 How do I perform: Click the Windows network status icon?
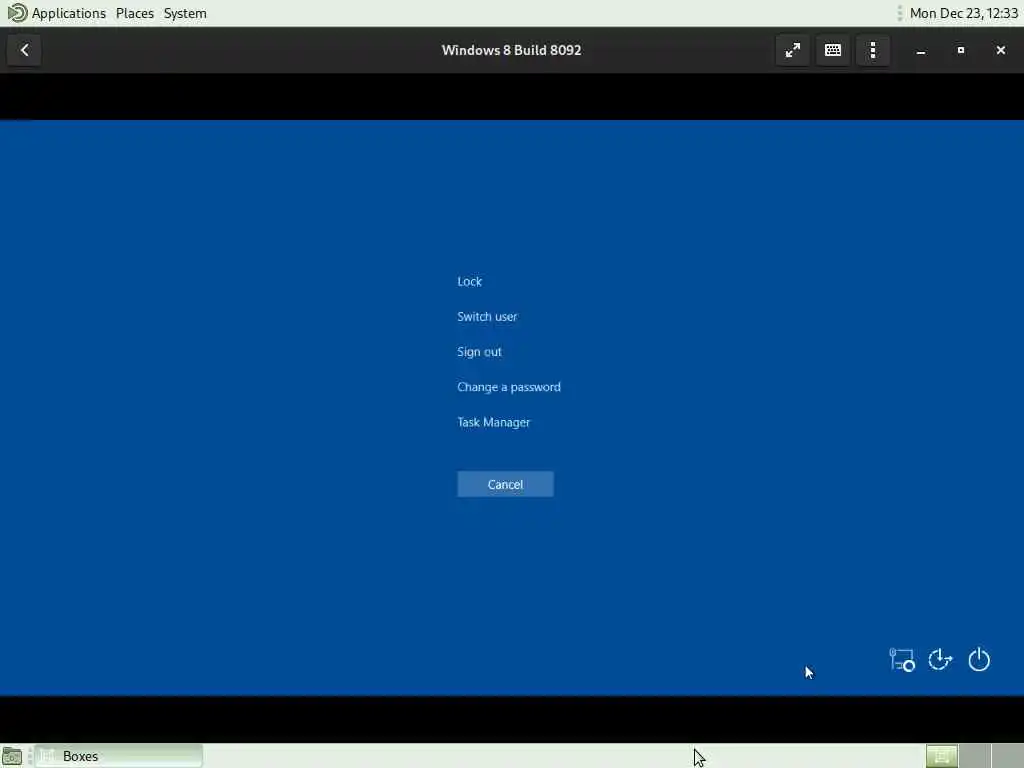click(x=902, y=660)
